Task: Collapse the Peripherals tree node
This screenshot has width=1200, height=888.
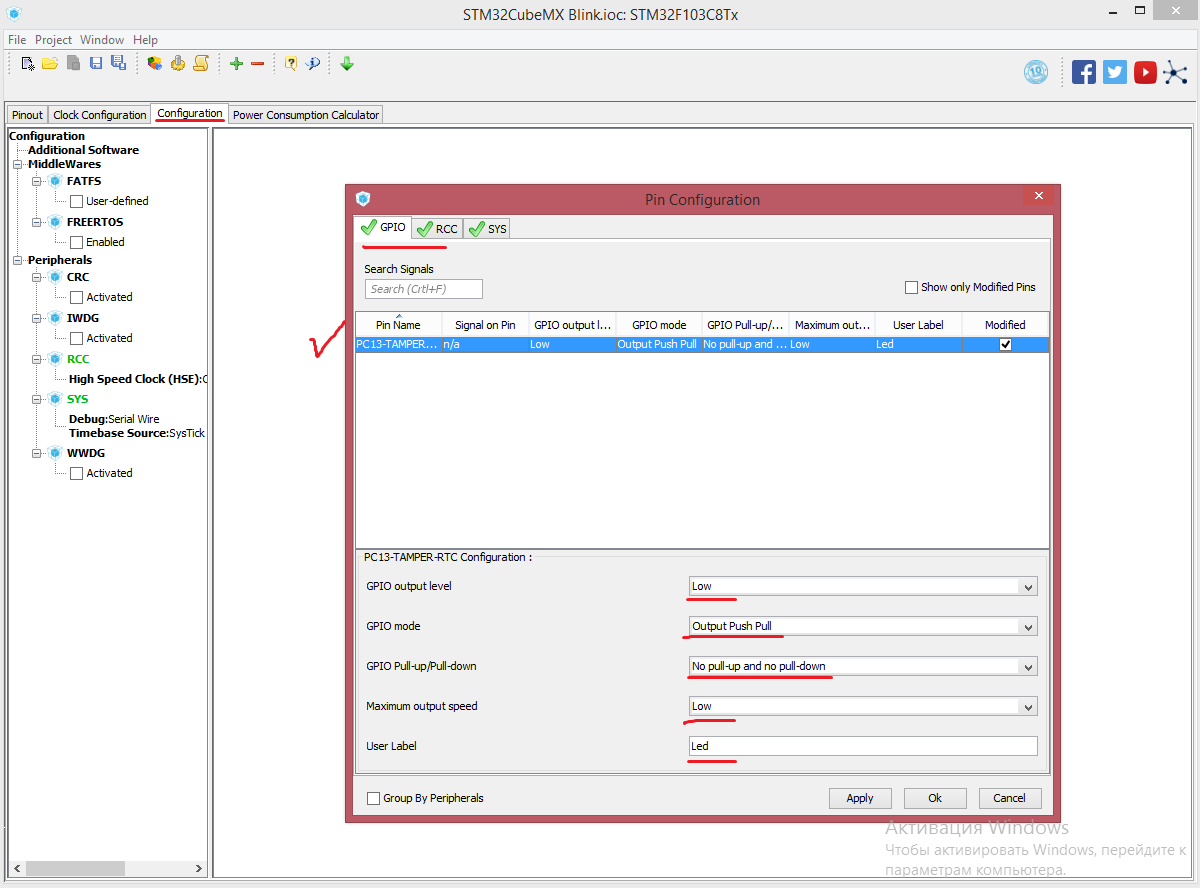Action: 17,260
